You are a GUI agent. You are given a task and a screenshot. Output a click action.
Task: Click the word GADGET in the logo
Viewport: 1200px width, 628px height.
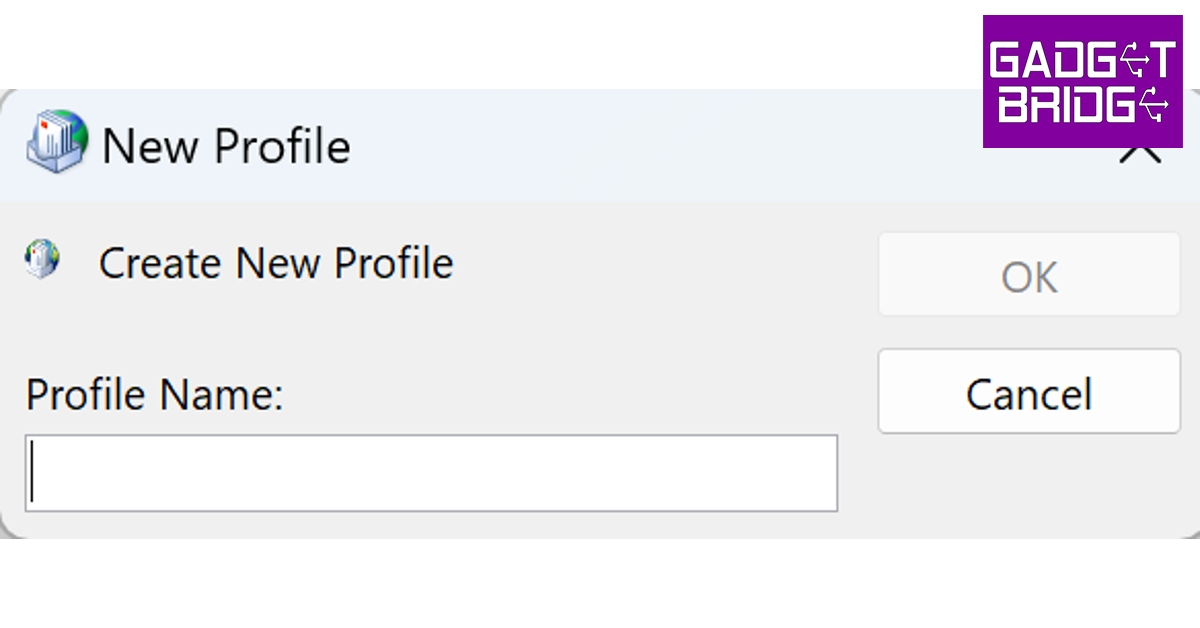pos(1081,61)
